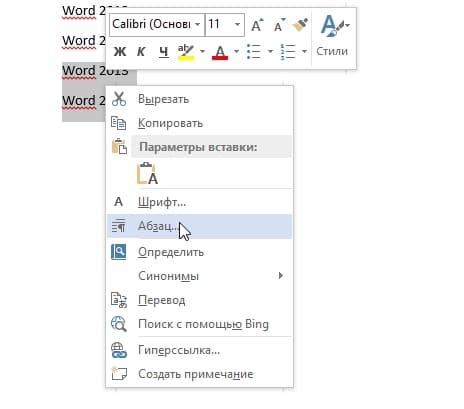Click the Format Painter brush icon
The height and width of the screenshot is (409, 464).
tap(300, 25)
